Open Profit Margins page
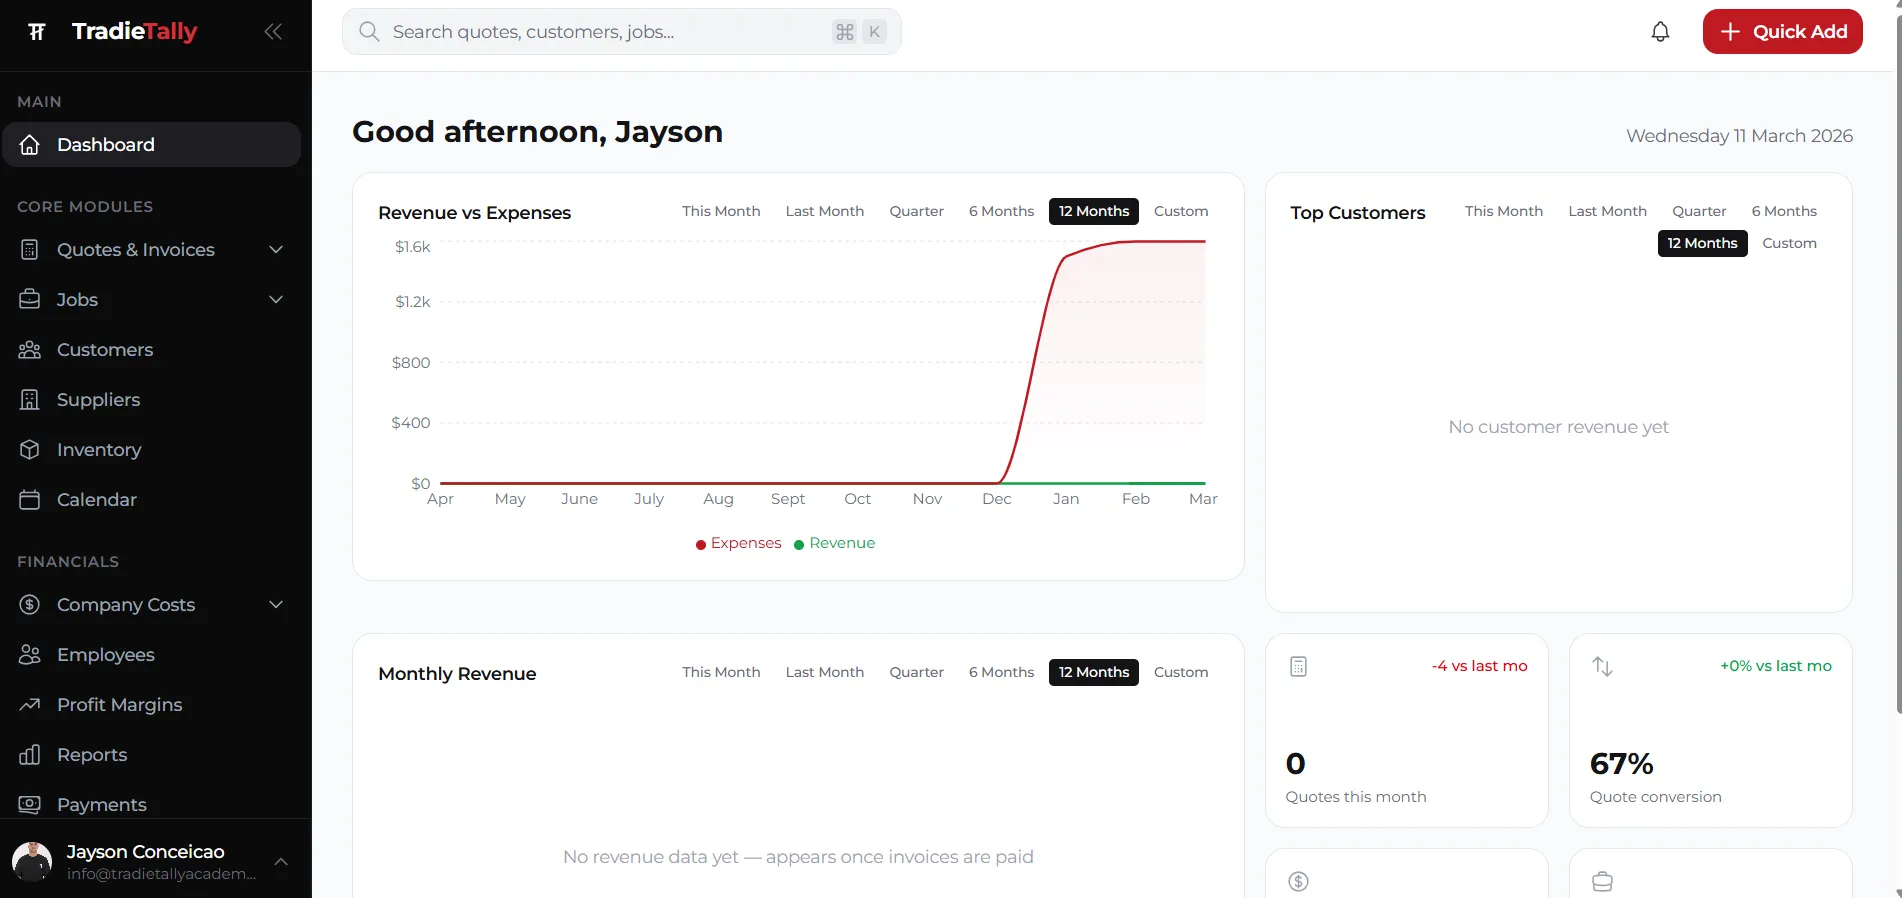The image size is (1902, 898). pos(151,705)
